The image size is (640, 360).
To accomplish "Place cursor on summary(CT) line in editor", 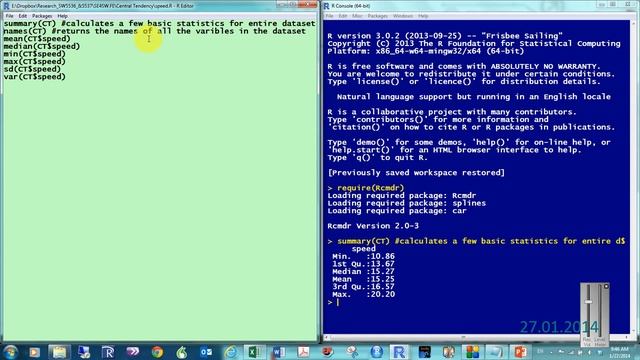I will click(x=160, y=23).
